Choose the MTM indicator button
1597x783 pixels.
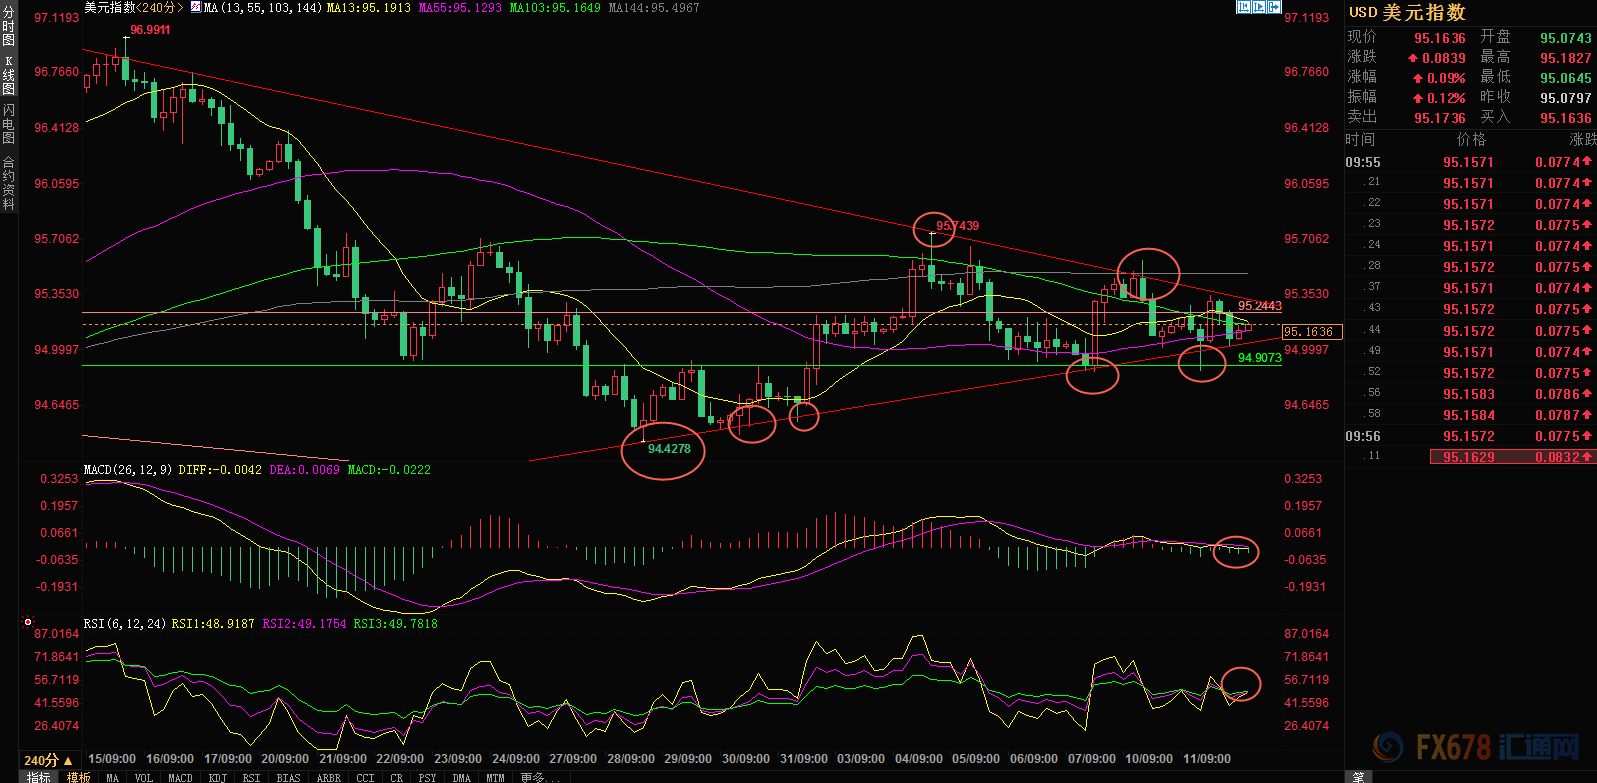[x=495, y=777]
